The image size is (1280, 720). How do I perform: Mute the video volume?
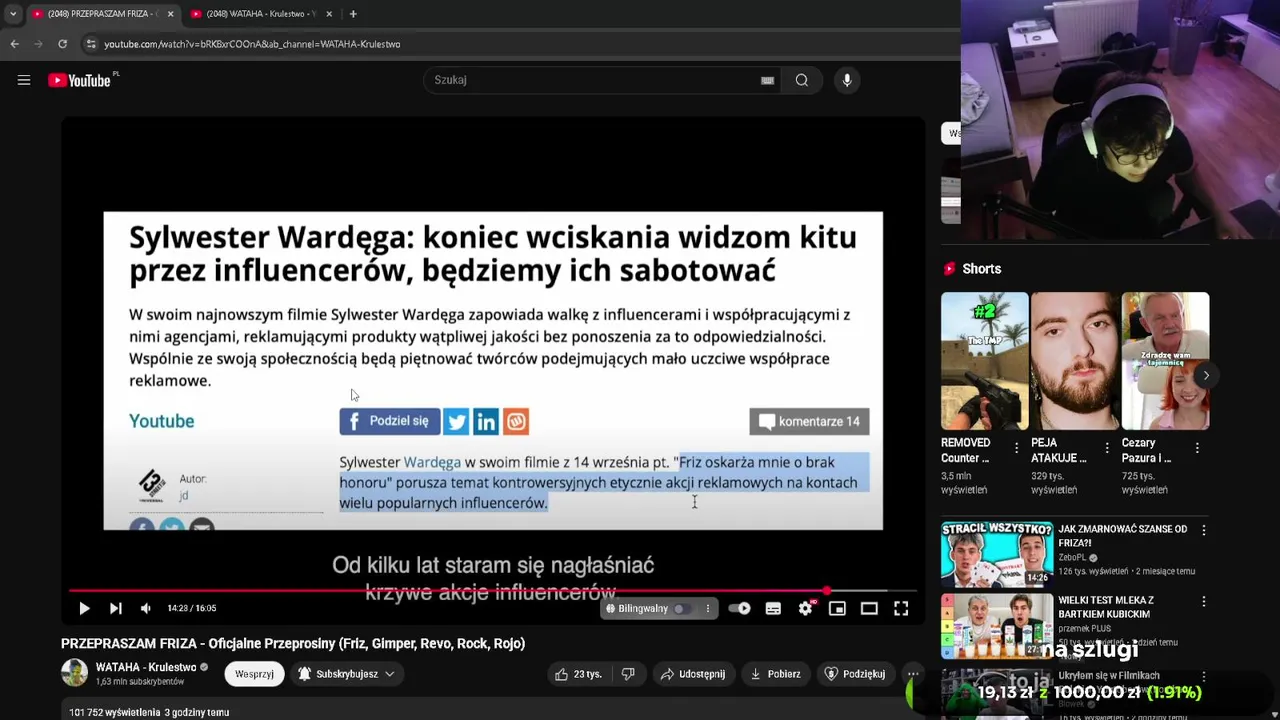point(146,608)
